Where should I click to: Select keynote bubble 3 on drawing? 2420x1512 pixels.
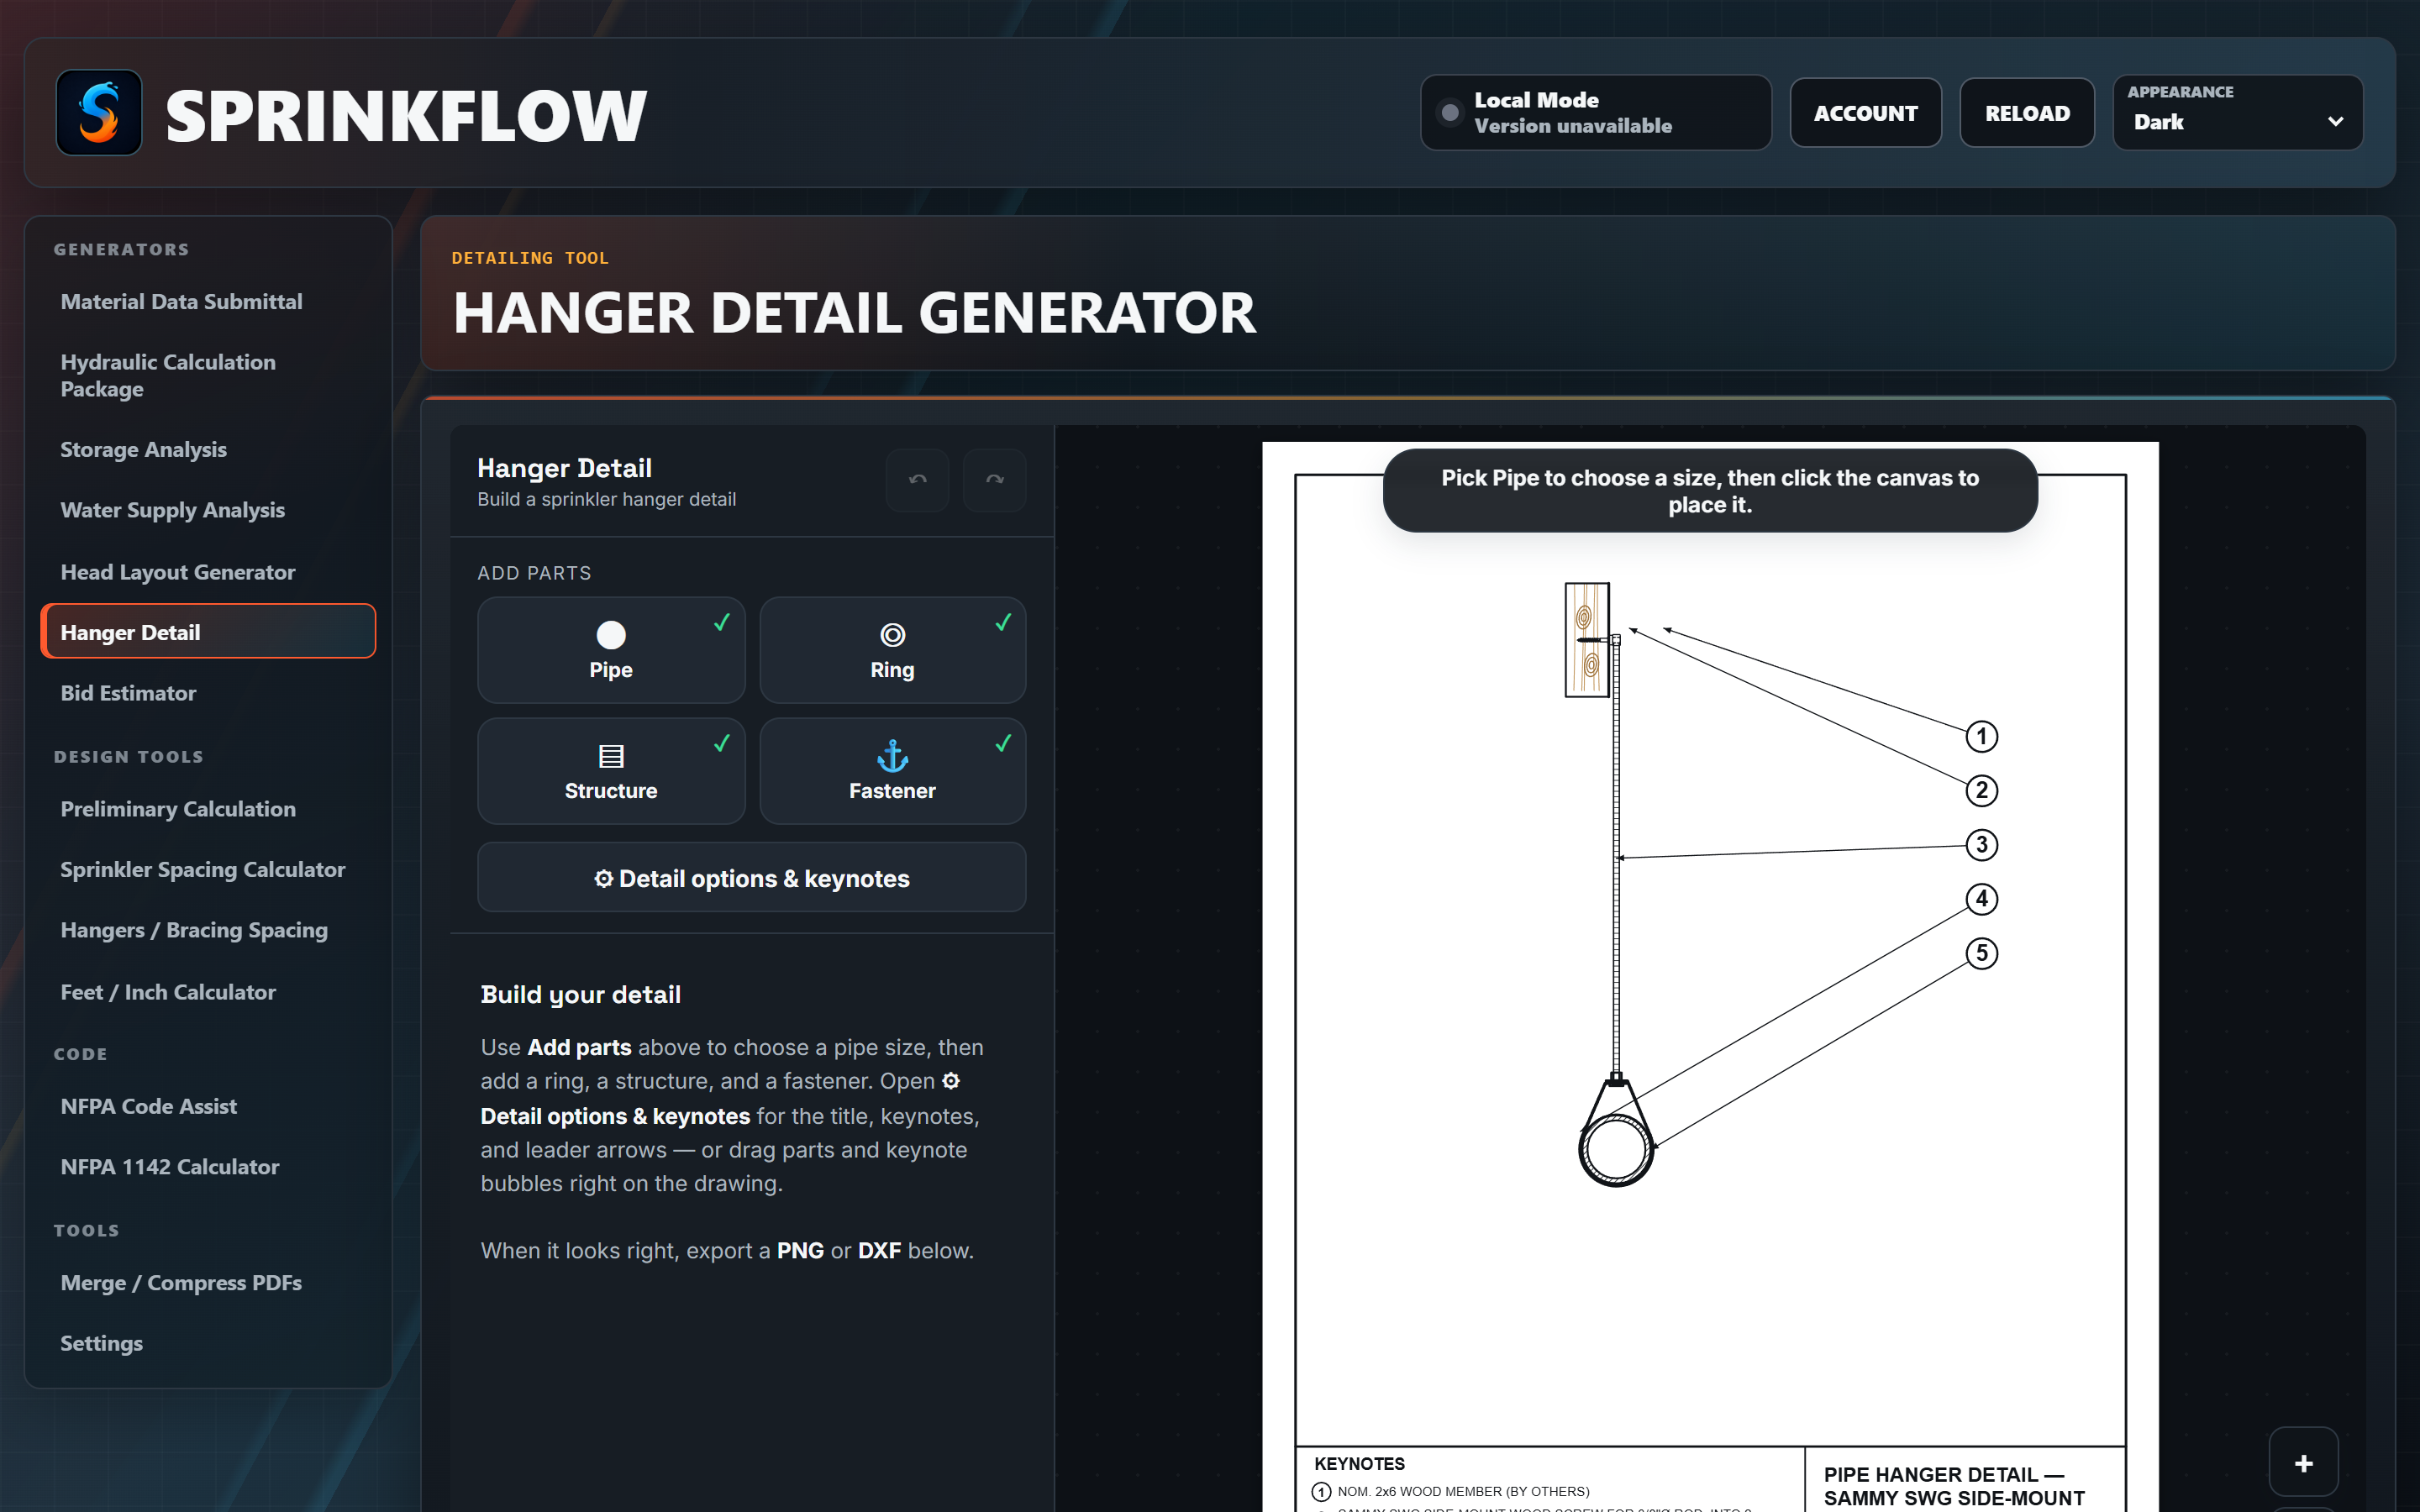coord(1981,845)
